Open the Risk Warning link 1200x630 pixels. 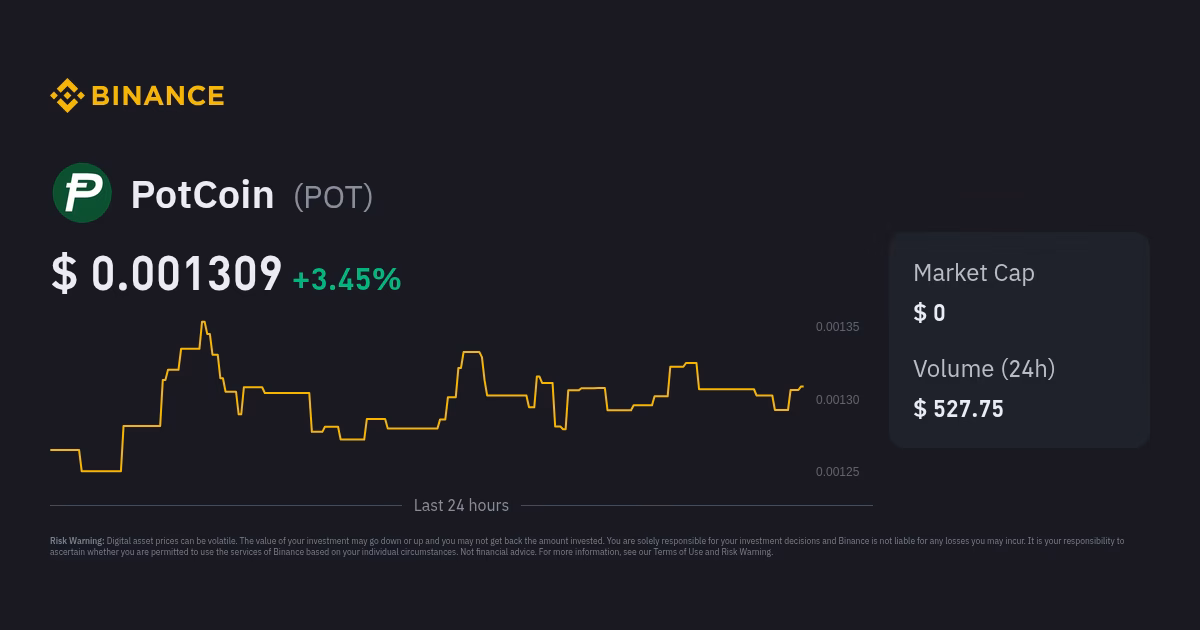click(x=744, y=551)
